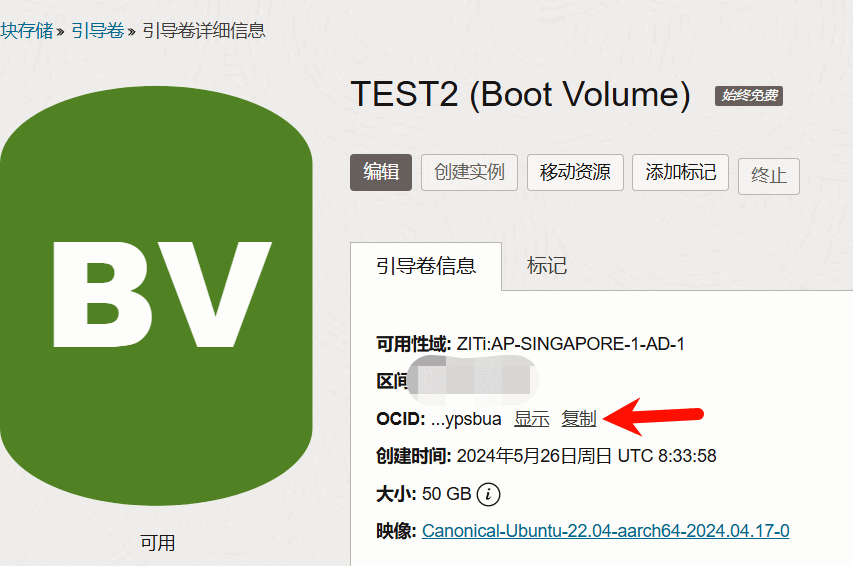Click the 始终免费 badge beside the title
Screen dimensions: 853x566
[749, 96]
